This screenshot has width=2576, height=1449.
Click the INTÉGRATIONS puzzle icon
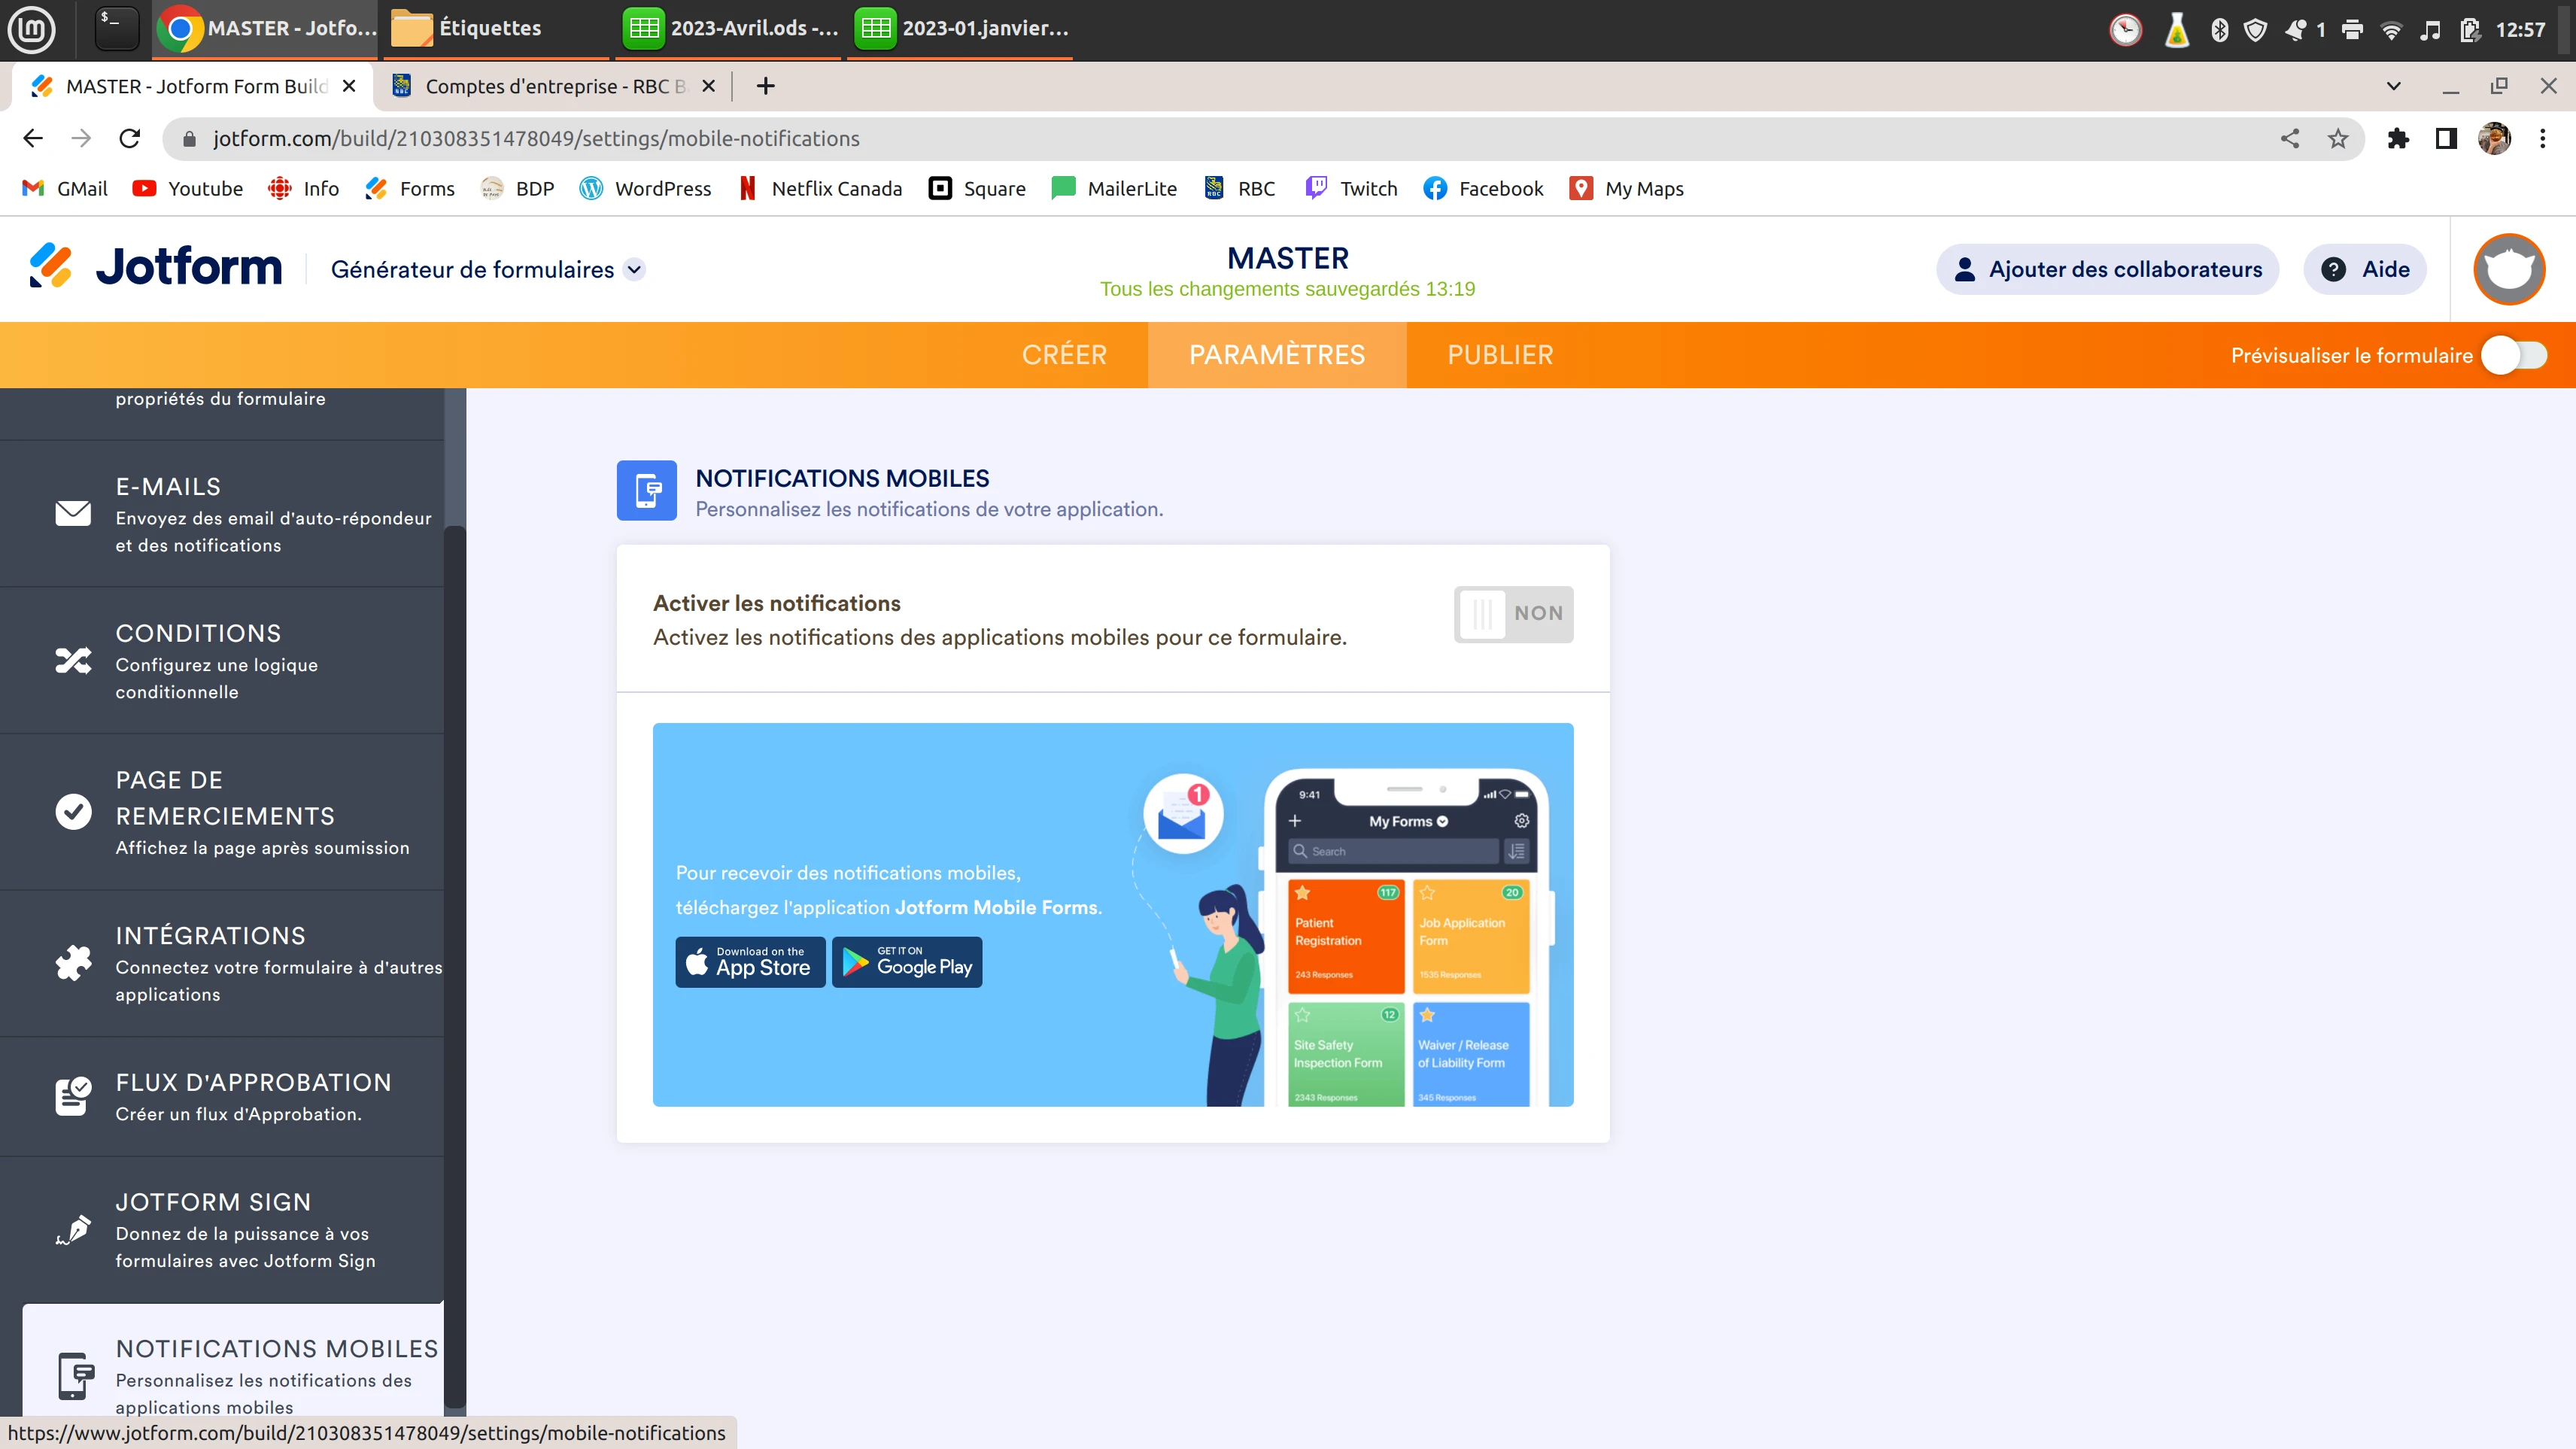point(72,963)
